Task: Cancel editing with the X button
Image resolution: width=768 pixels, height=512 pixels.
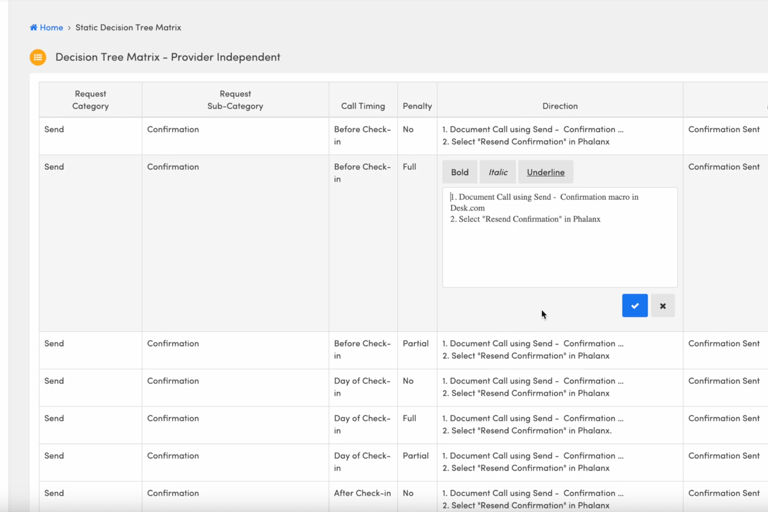Action: coord(662,306)
